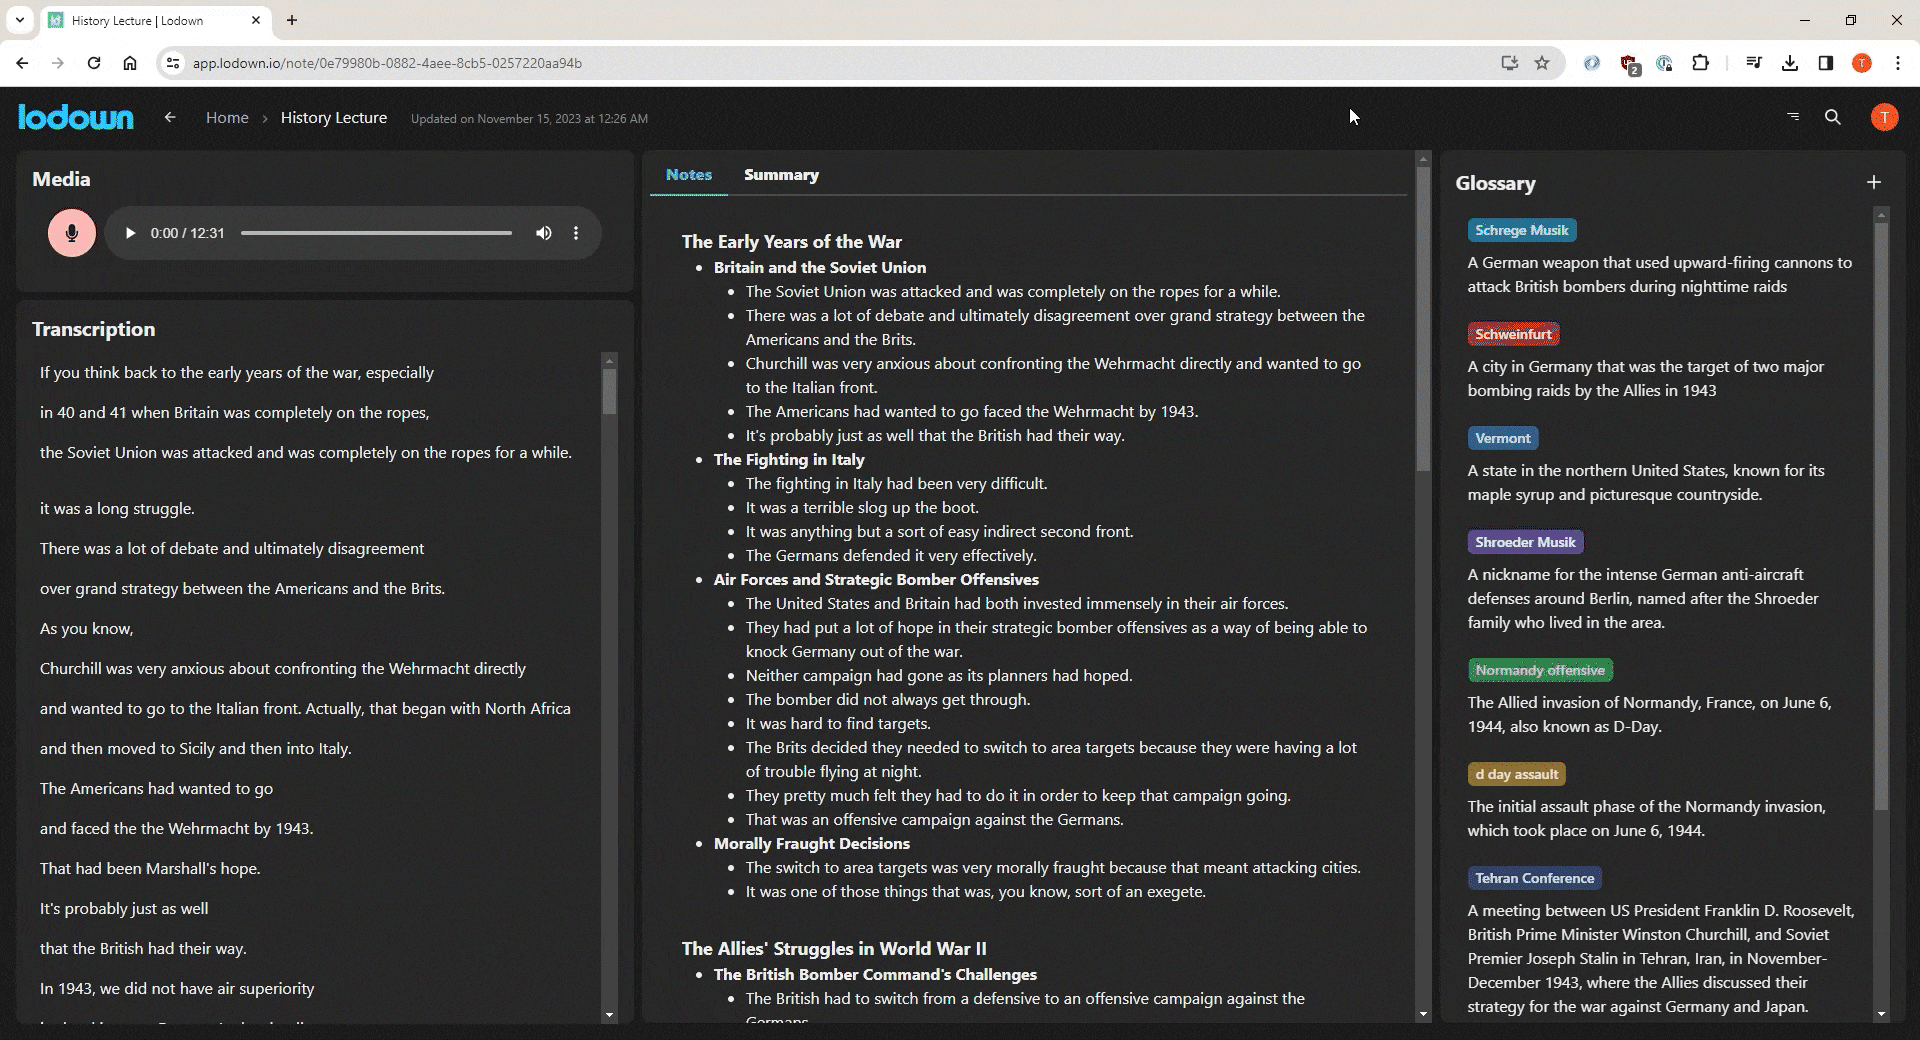Bookmark this page with star icon
Image resolution: width=1920 pixels, height=1040 pixels.
(x=1542, y=63)
